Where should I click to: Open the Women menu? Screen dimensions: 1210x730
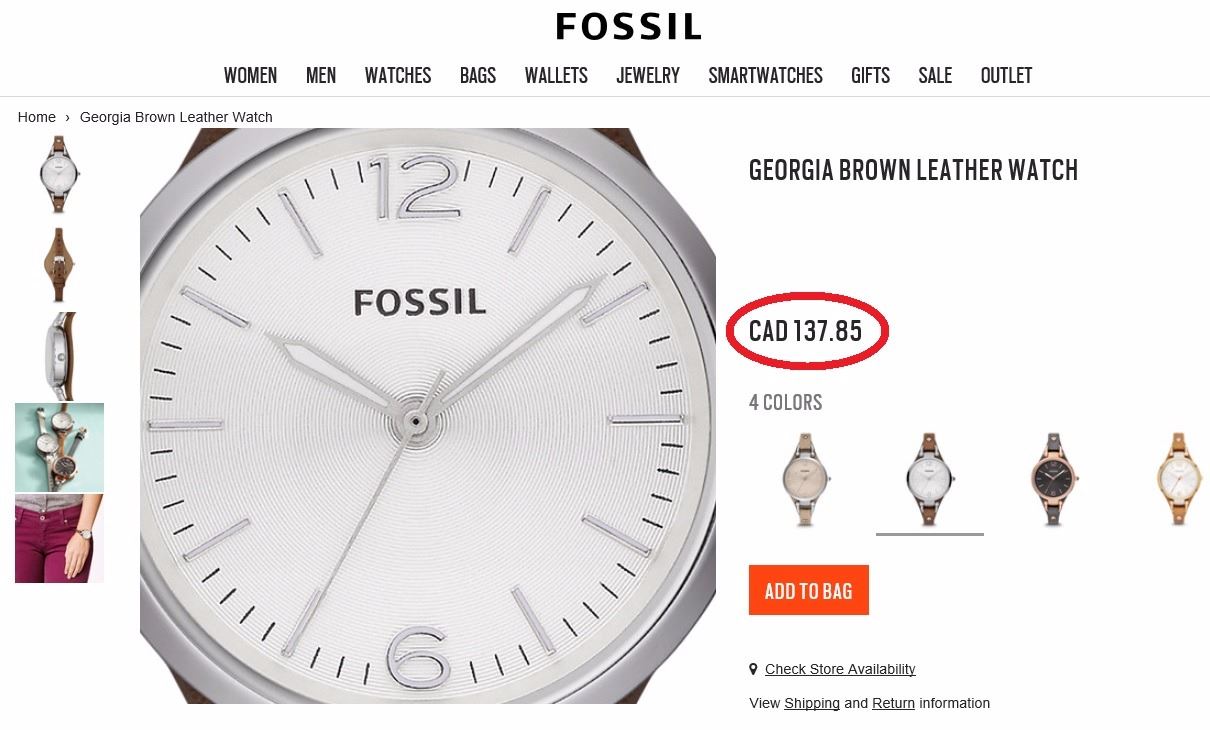pyautogui.click(x=250, y=76)
